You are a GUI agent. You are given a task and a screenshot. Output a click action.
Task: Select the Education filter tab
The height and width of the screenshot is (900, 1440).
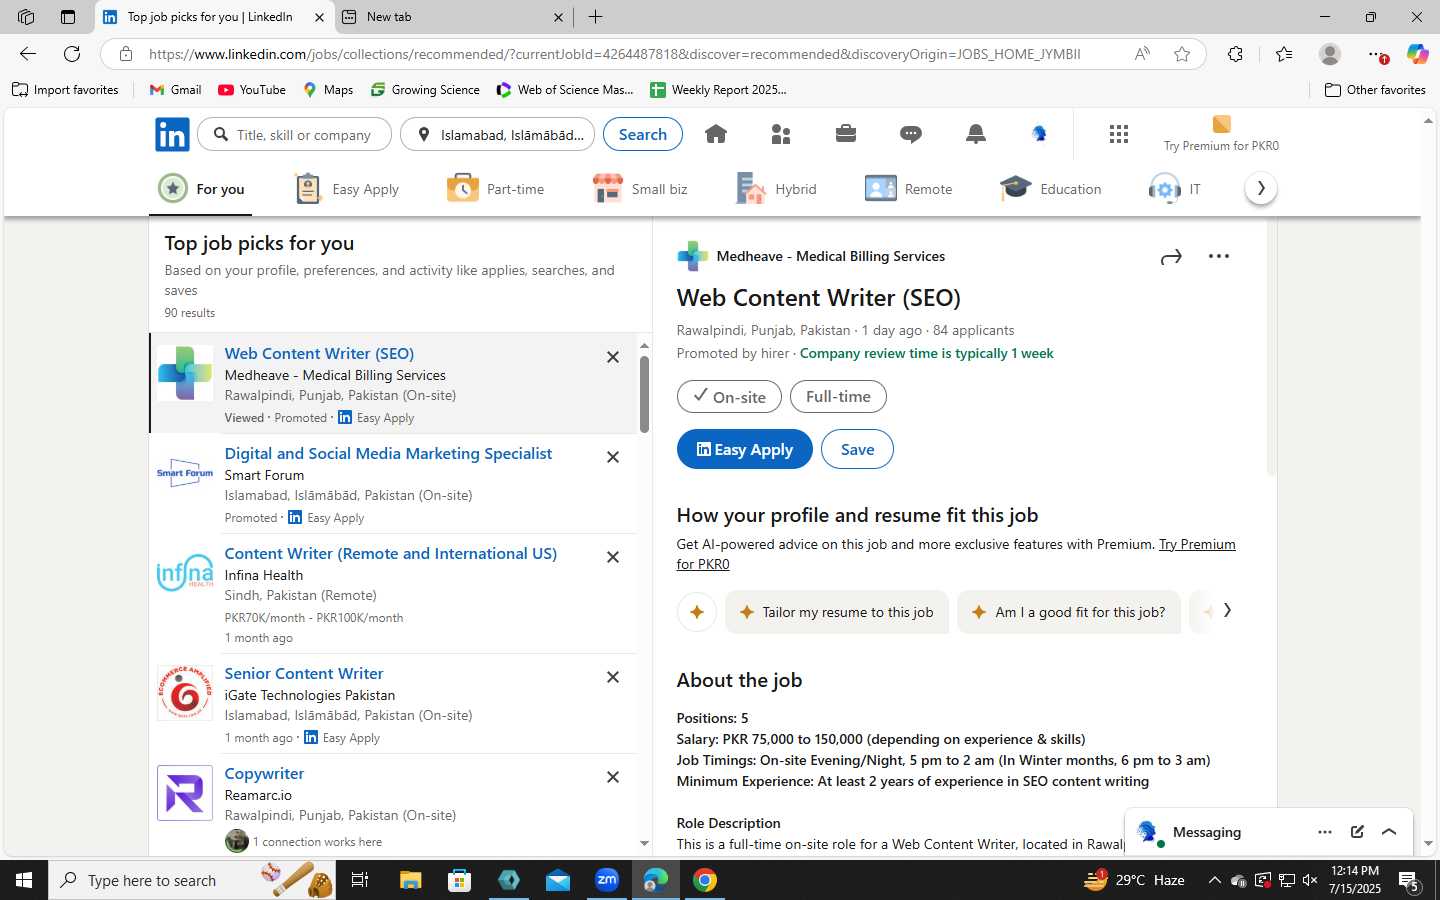[1051, 189]
